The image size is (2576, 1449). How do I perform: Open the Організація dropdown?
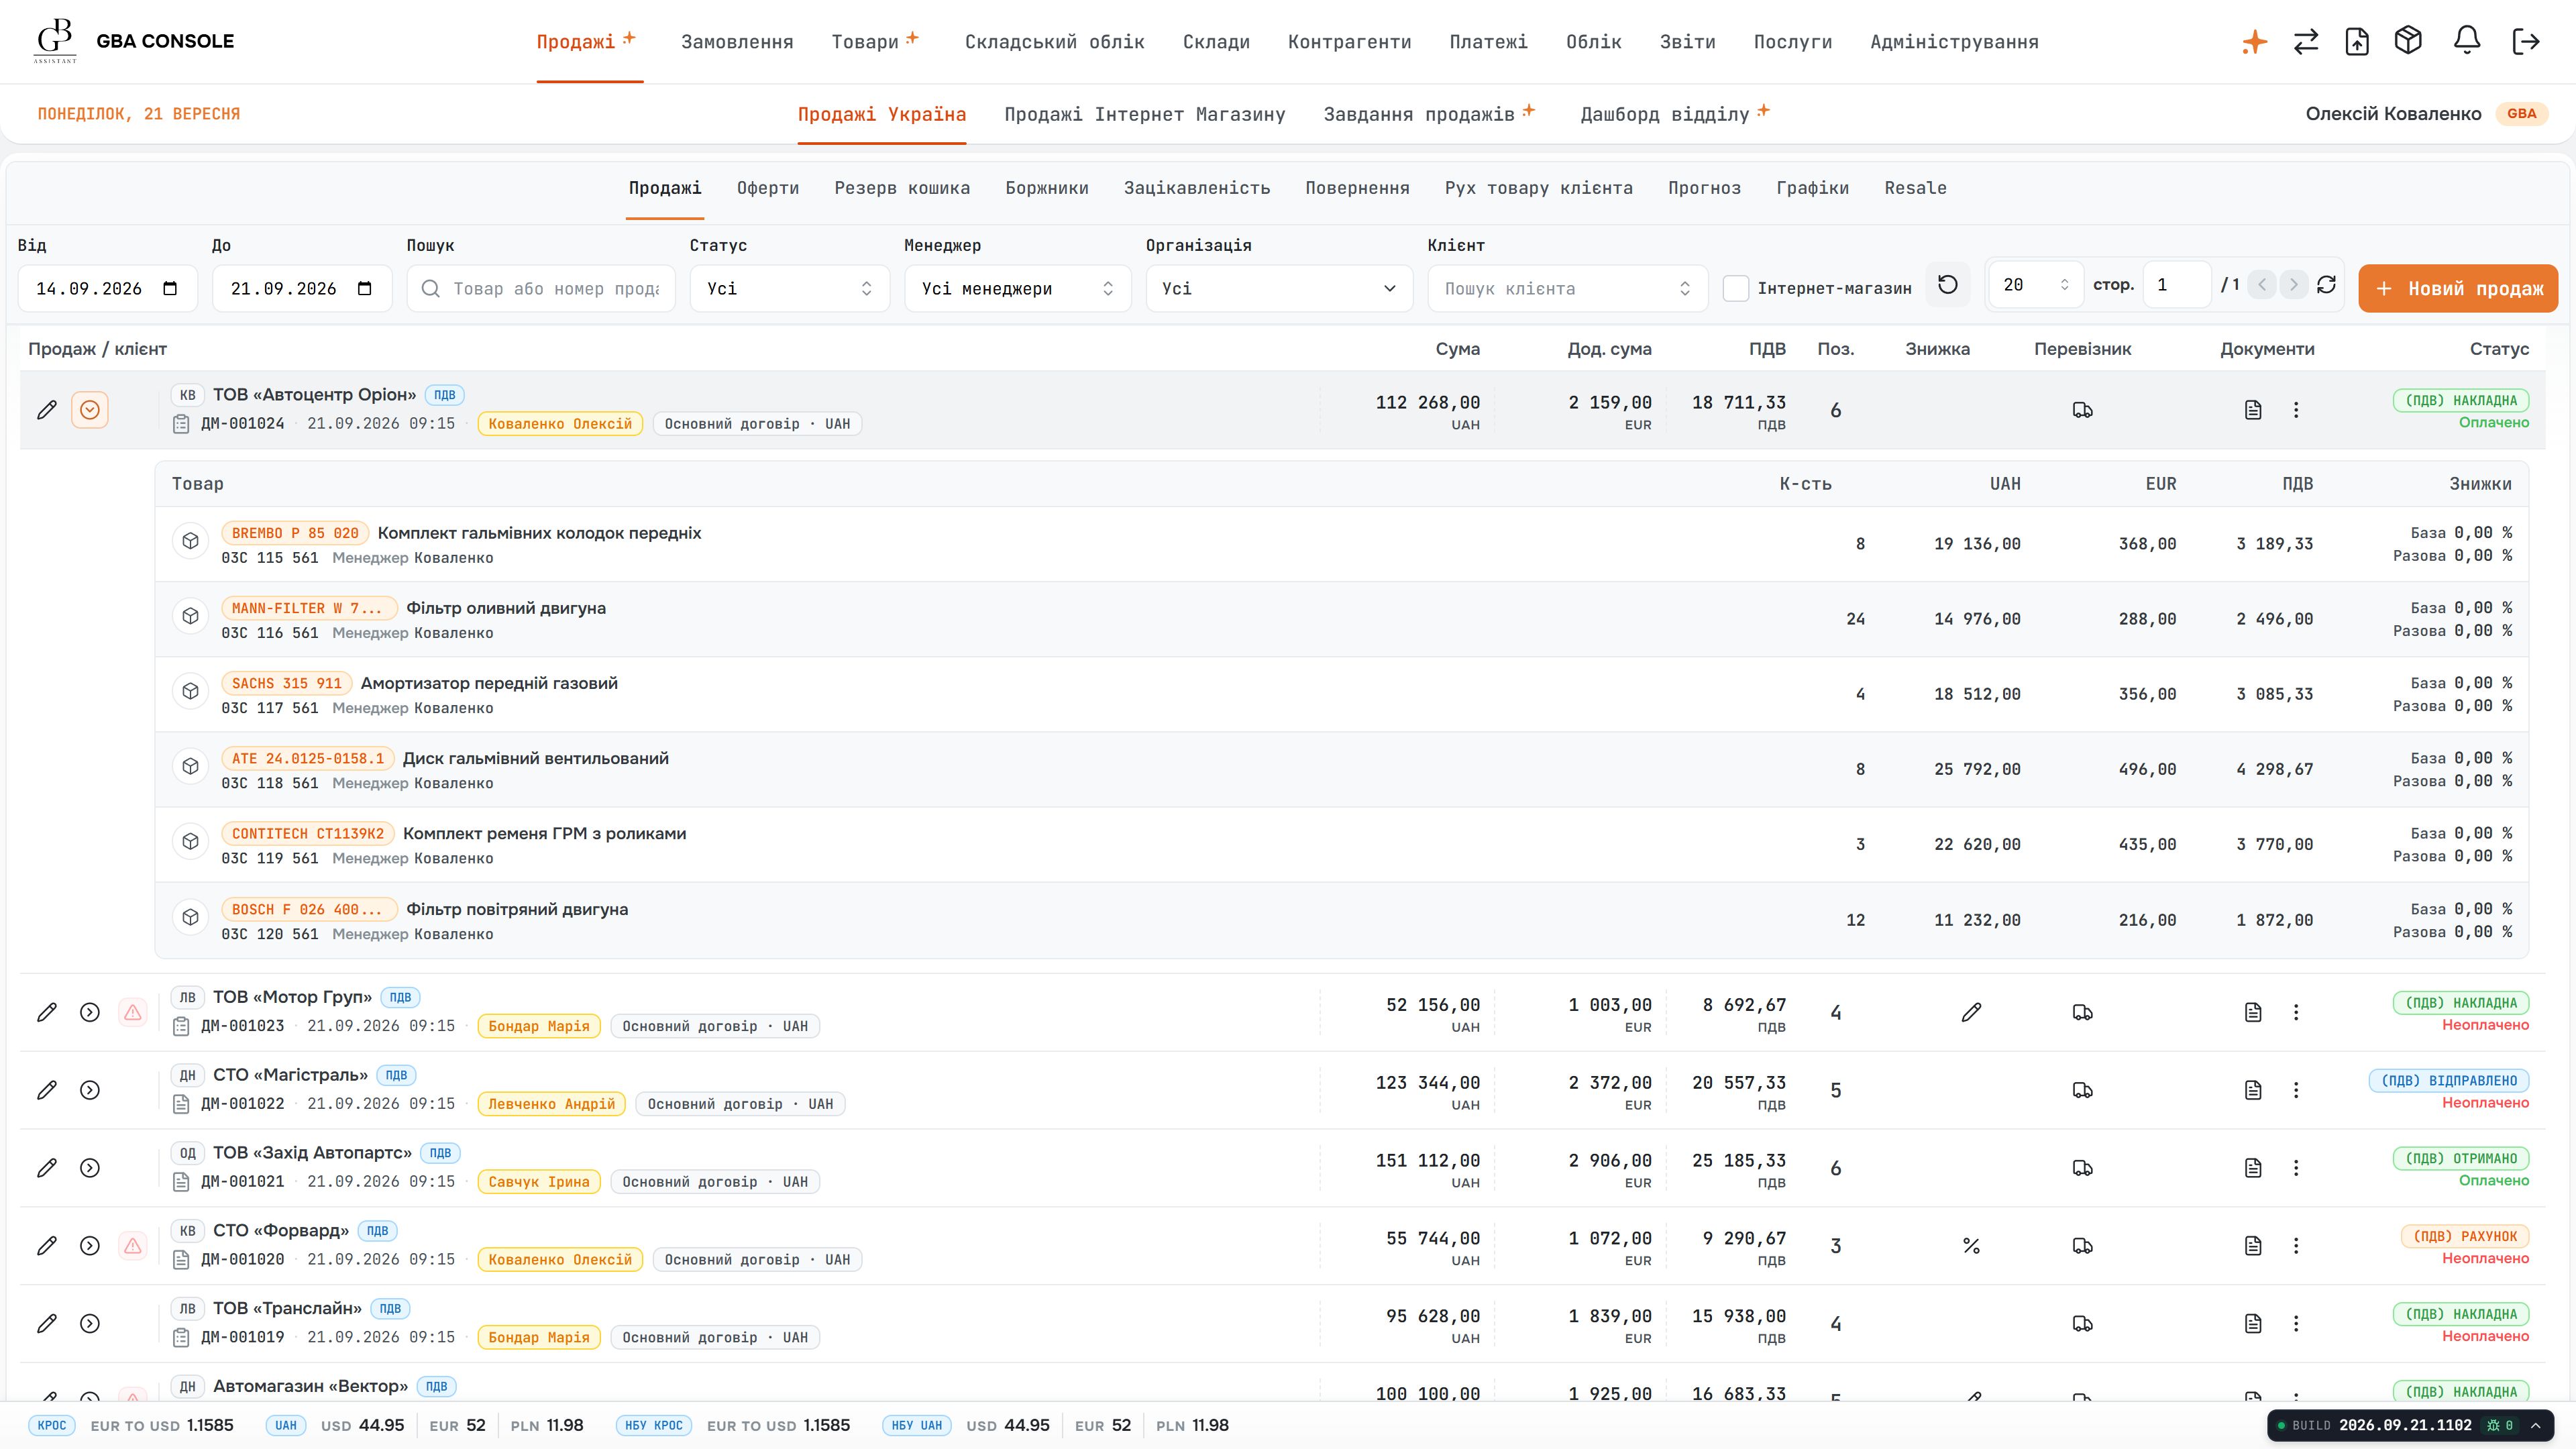point(1279,288)
